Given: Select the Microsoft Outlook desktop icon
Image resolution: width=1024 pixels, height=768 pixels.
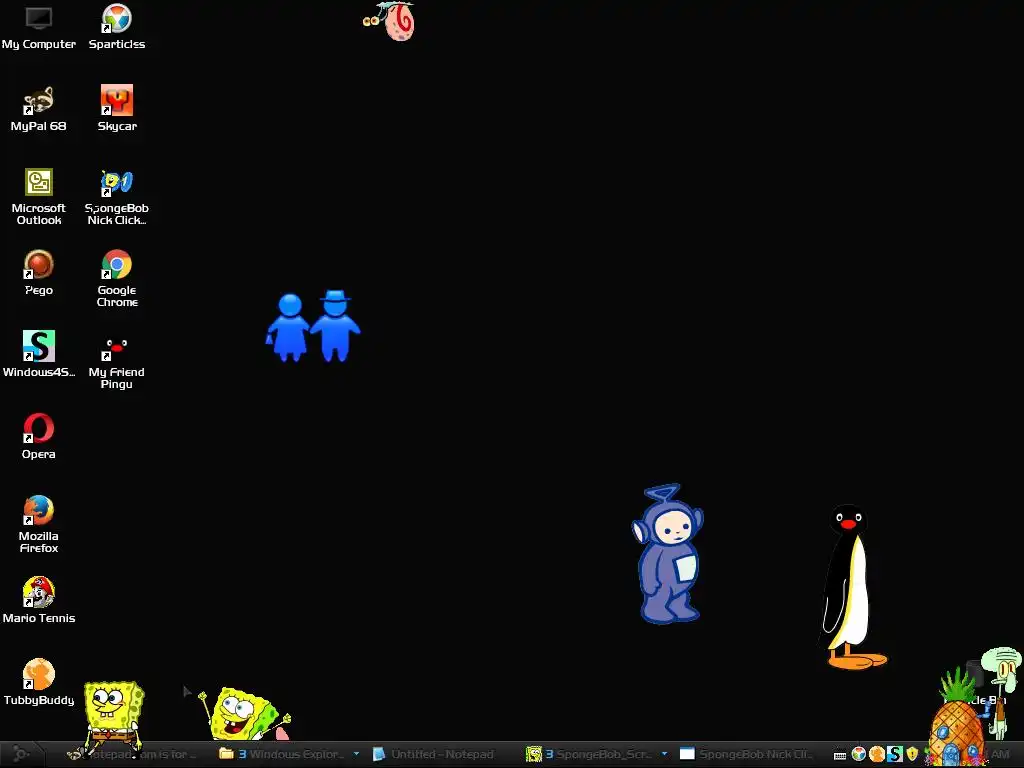Looking at the screenshot, I should (x=39, y=197).
